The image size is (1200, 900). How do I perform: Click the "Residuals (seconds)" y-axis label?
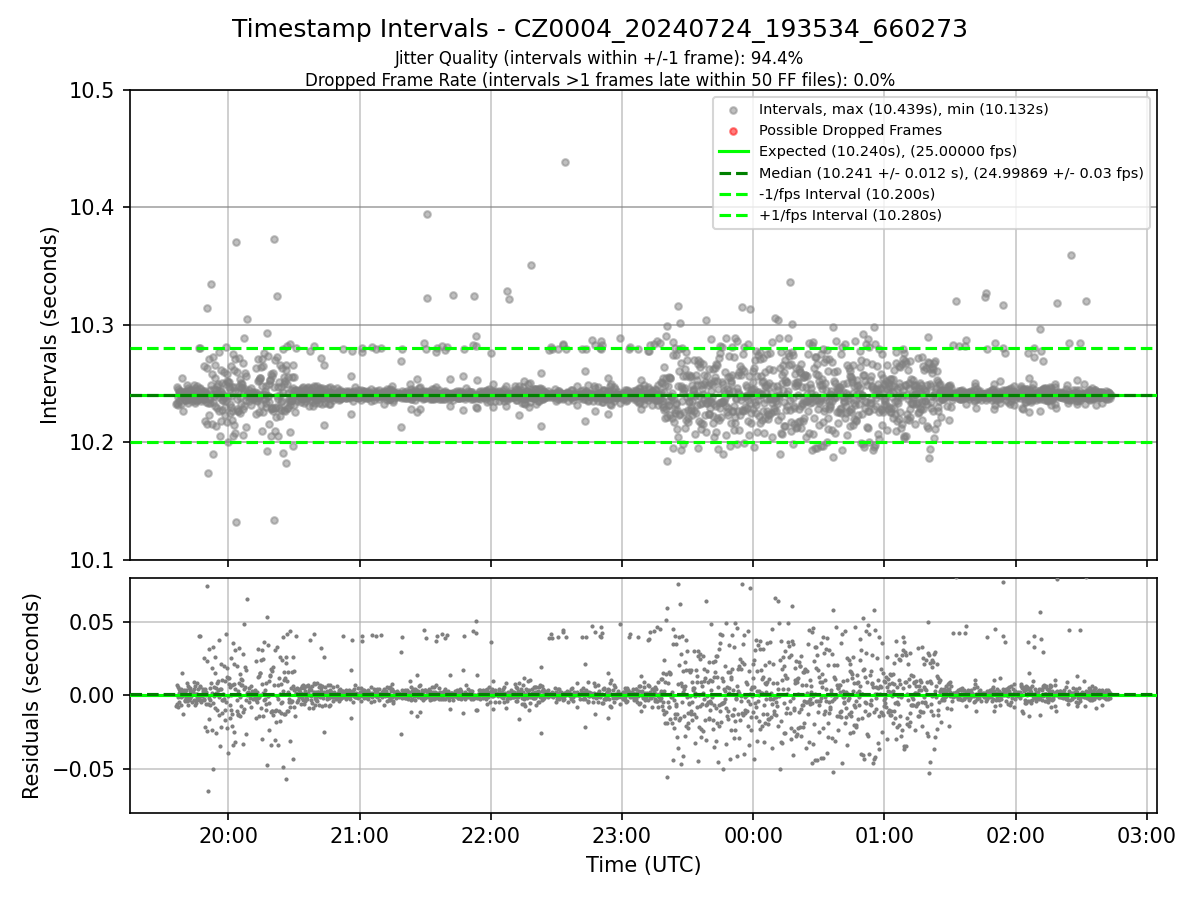(31, 696)
